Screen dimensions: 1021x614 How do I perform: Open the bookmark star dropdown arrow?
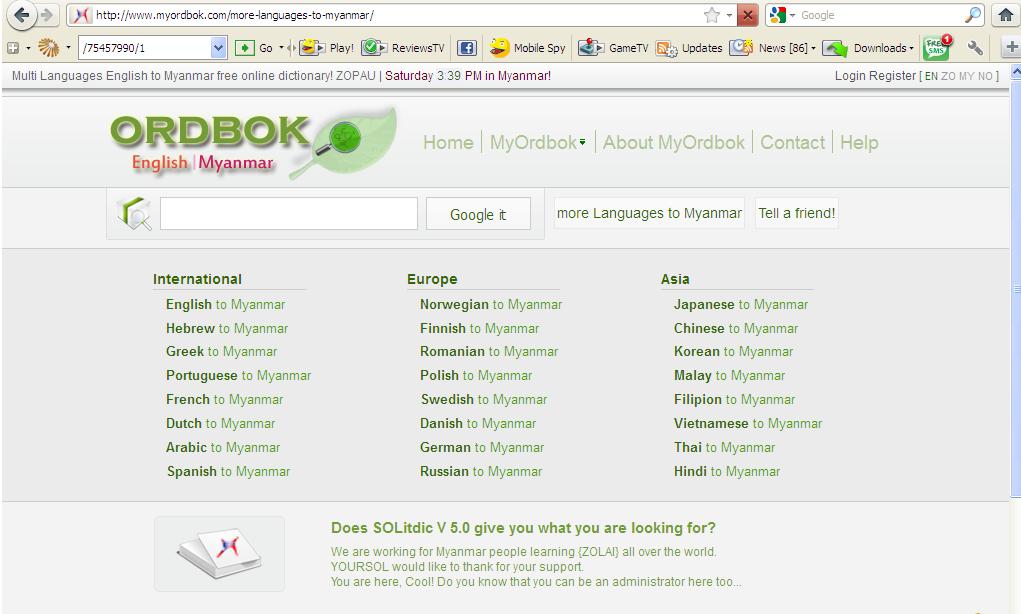click(729, 15)
